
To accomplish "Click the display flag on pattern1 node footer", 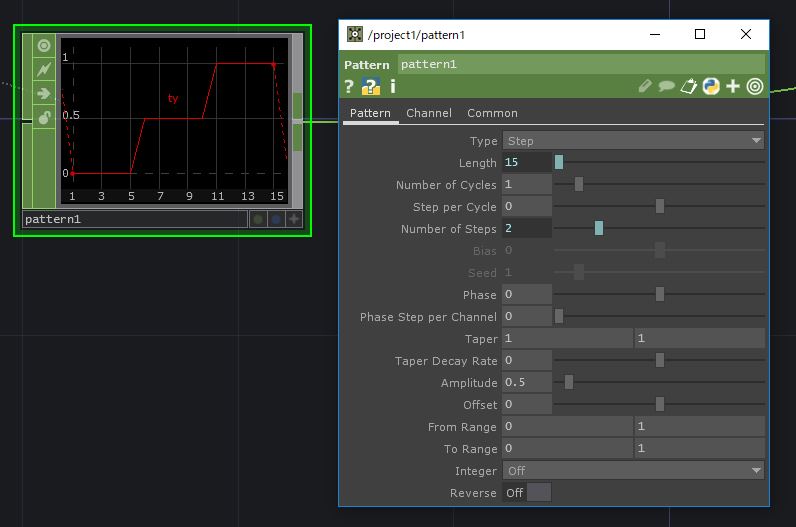I will pos(258,219).
